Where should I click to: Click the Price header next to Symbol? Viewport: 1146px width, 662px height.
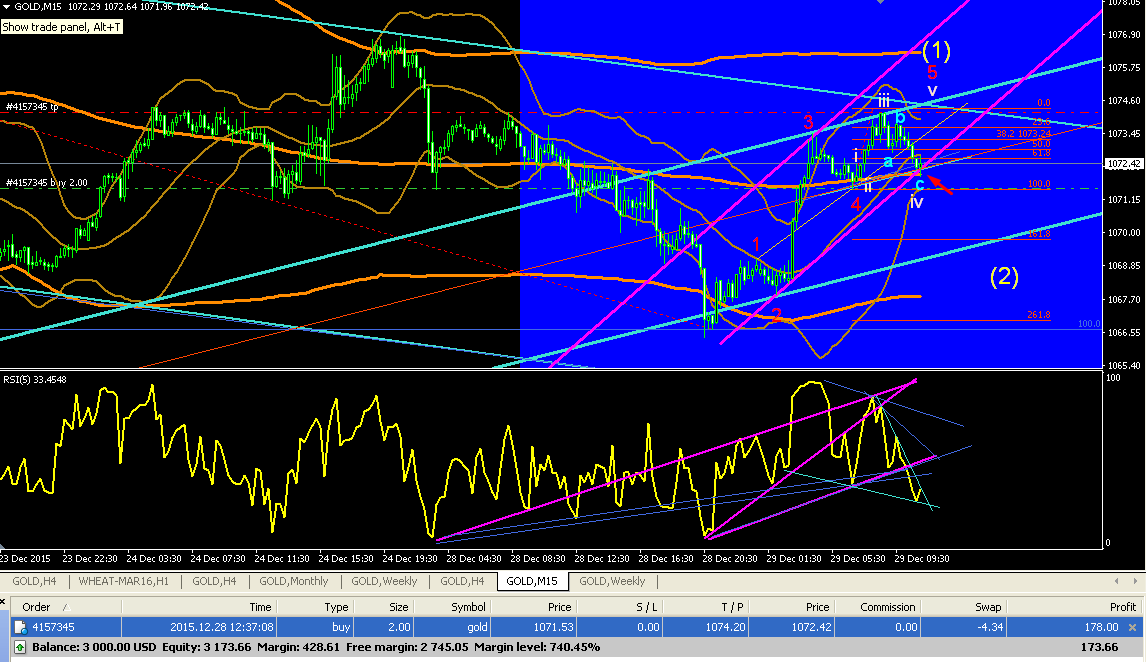(x=533, y=607)
